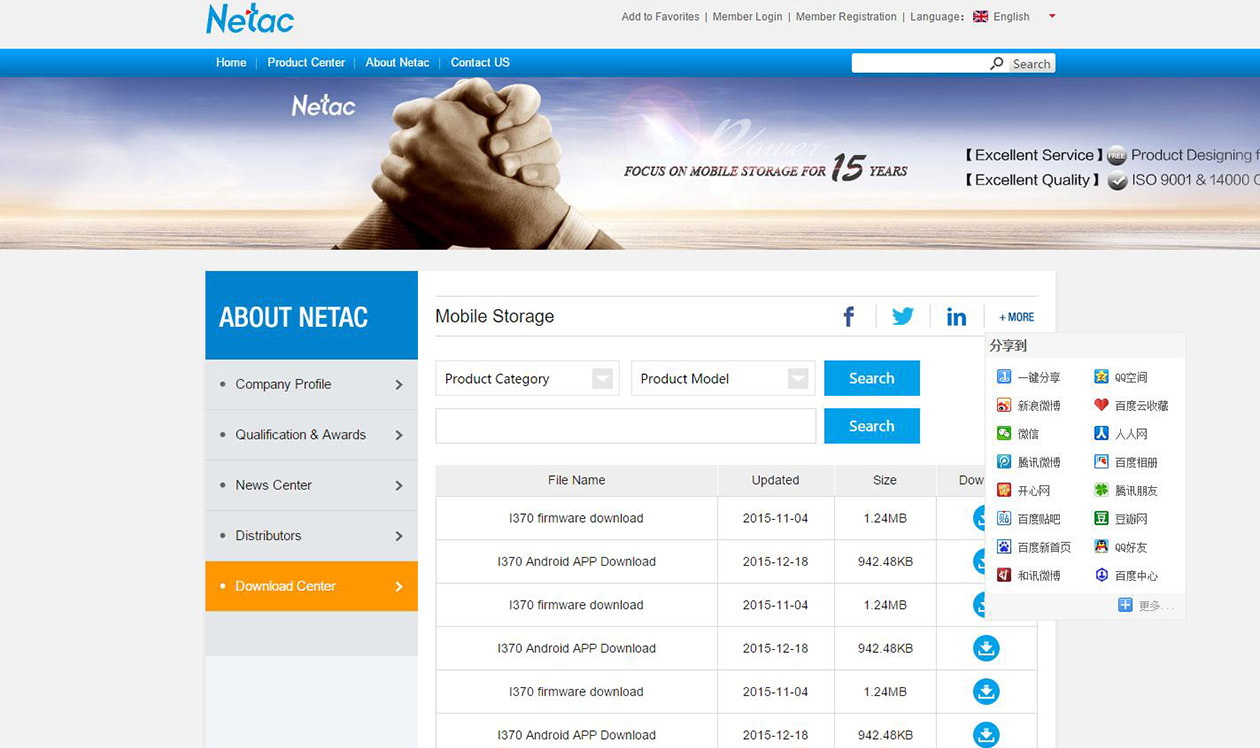Share to 百度贴吧 from the popup
Screen dimensions: 1260x748
[1029, 519]
